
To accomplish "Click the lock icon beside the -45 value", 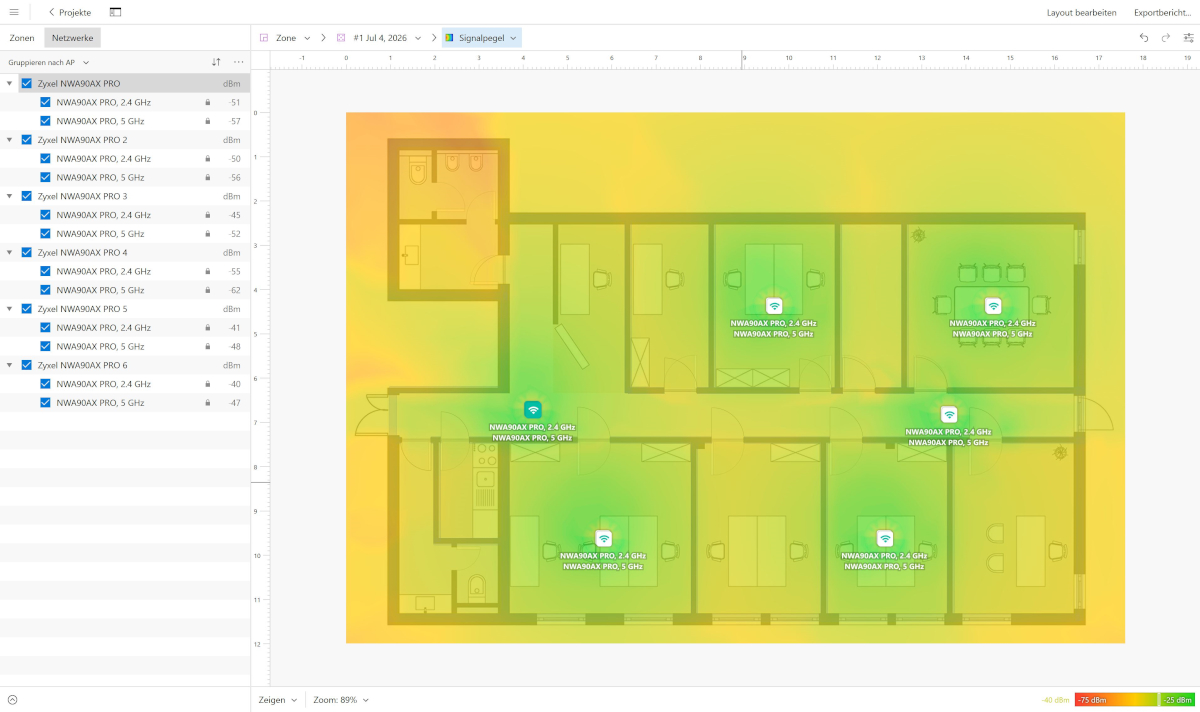I will tap(208, 215).
